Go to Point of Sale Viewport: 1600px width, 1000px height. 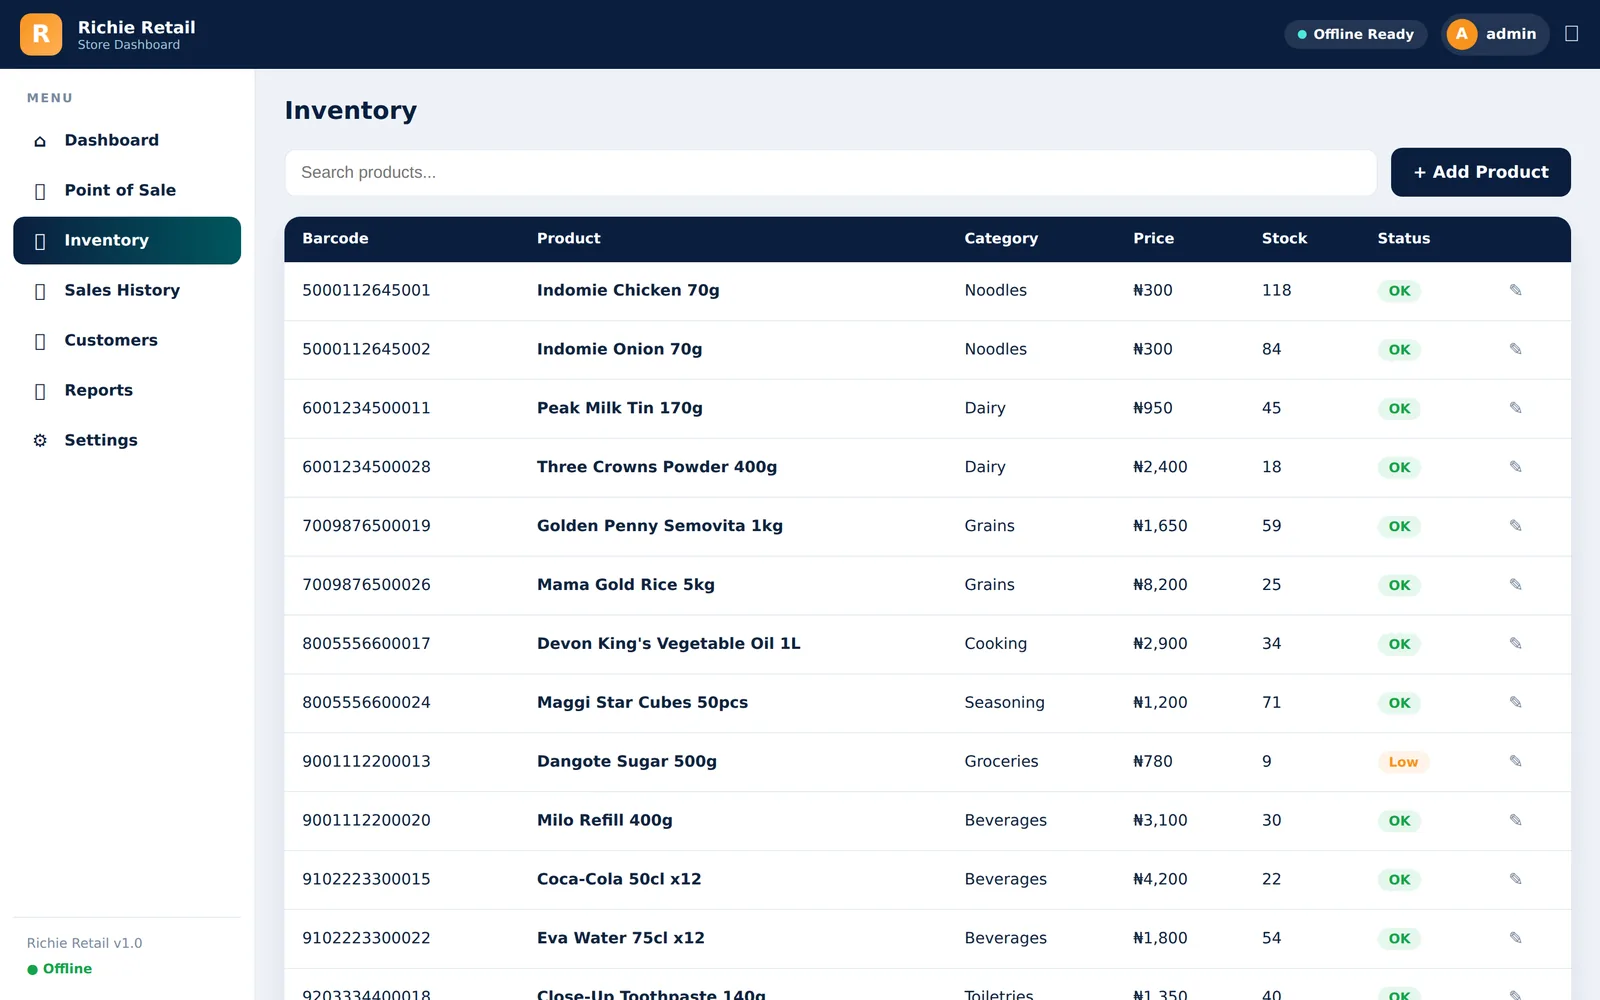(x=127, y=190)
